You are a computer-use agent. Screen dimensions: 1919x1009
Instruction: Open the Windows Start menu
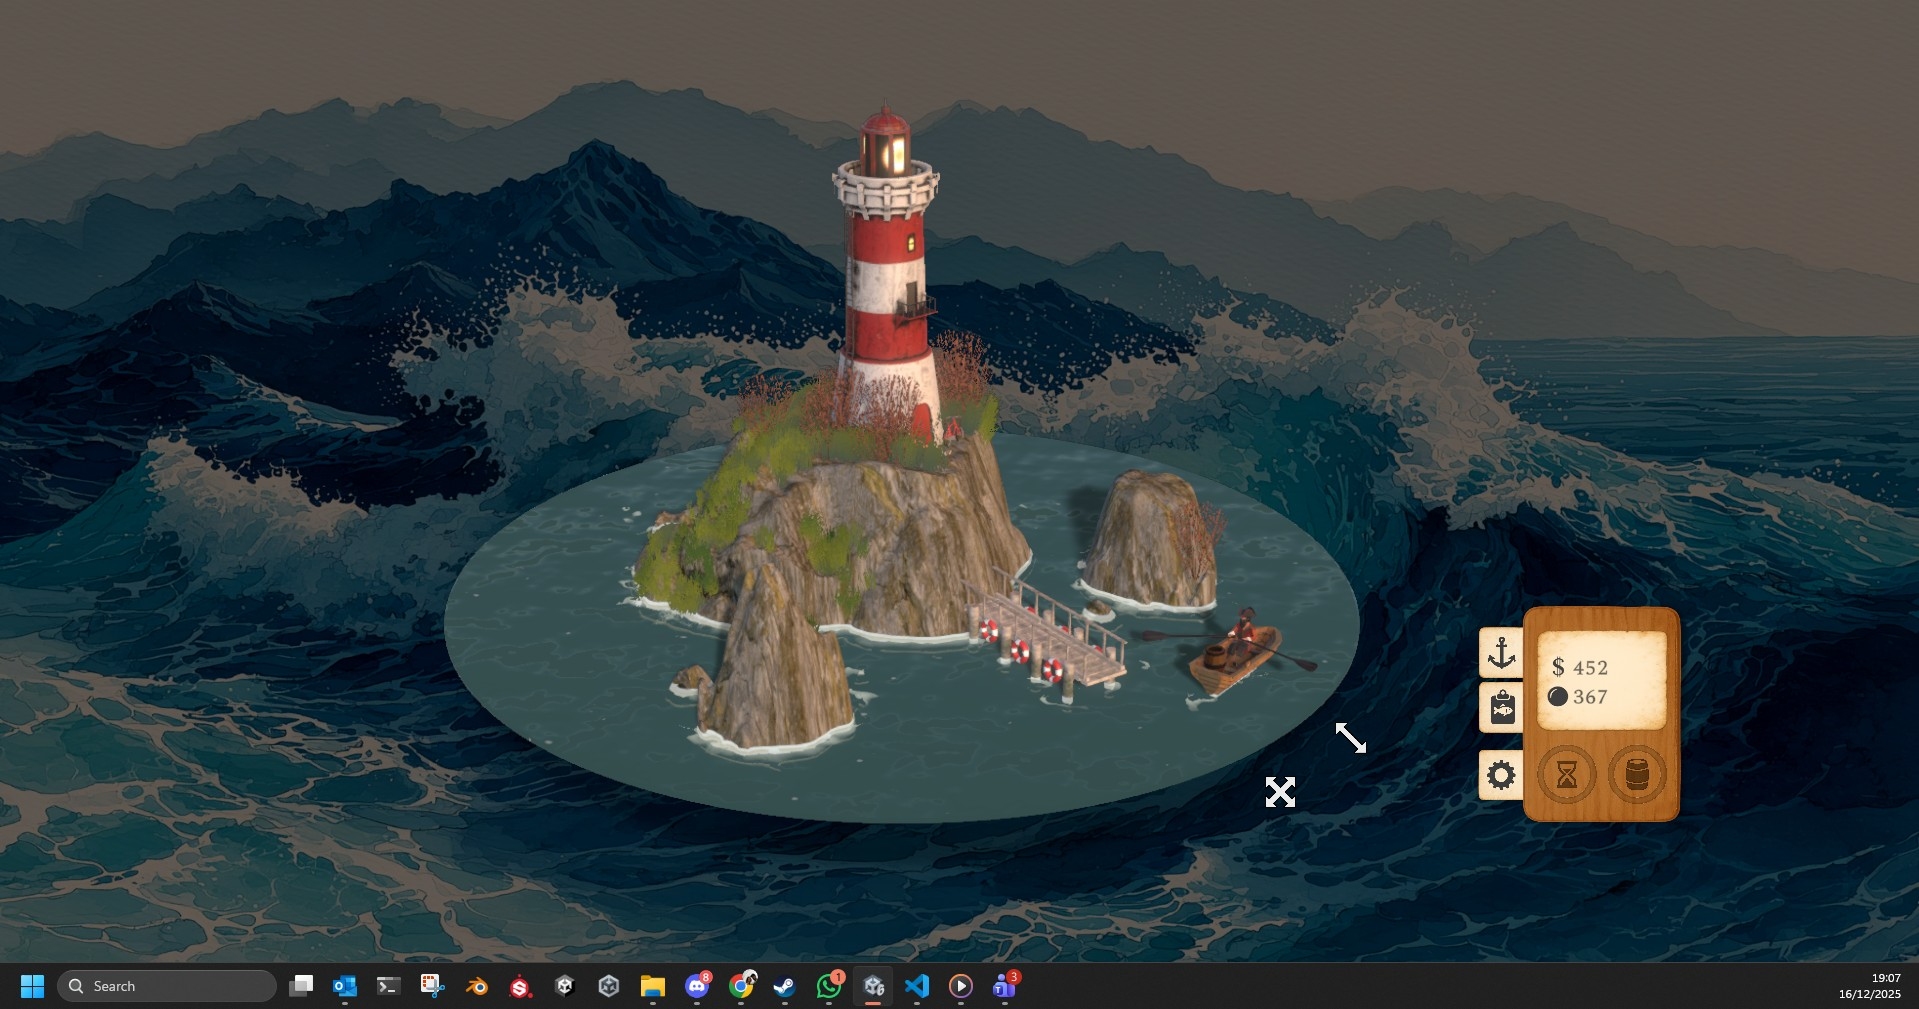click(32, 986)
